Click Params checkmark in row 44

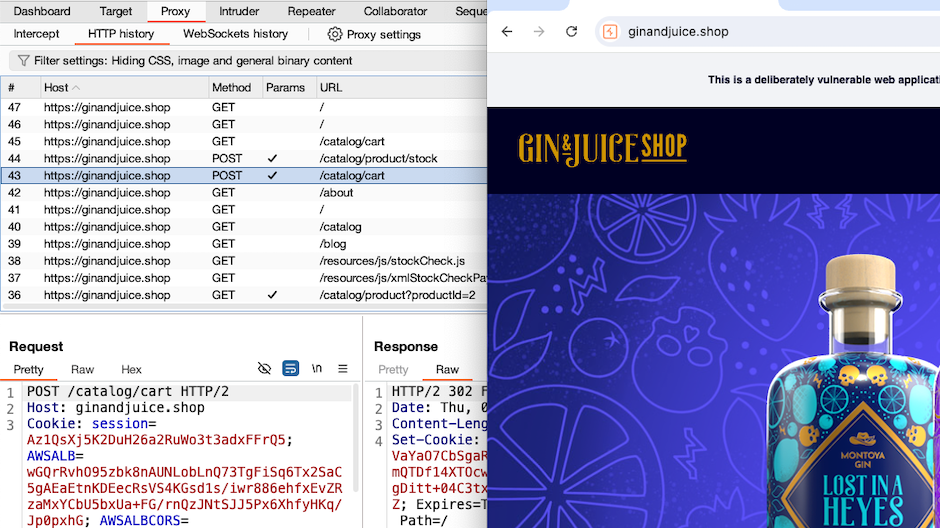(272, 158)
